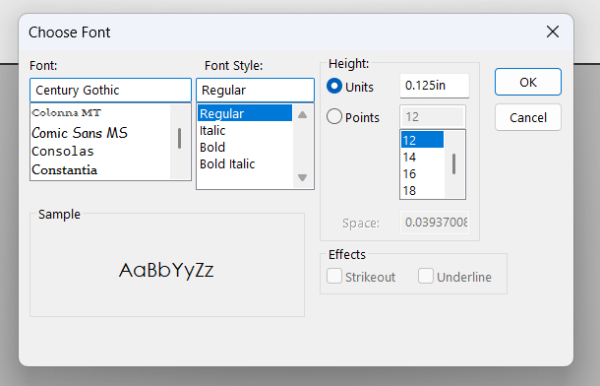
Task: Close the Choose Font dialog
Action: [x=553, y=32]
